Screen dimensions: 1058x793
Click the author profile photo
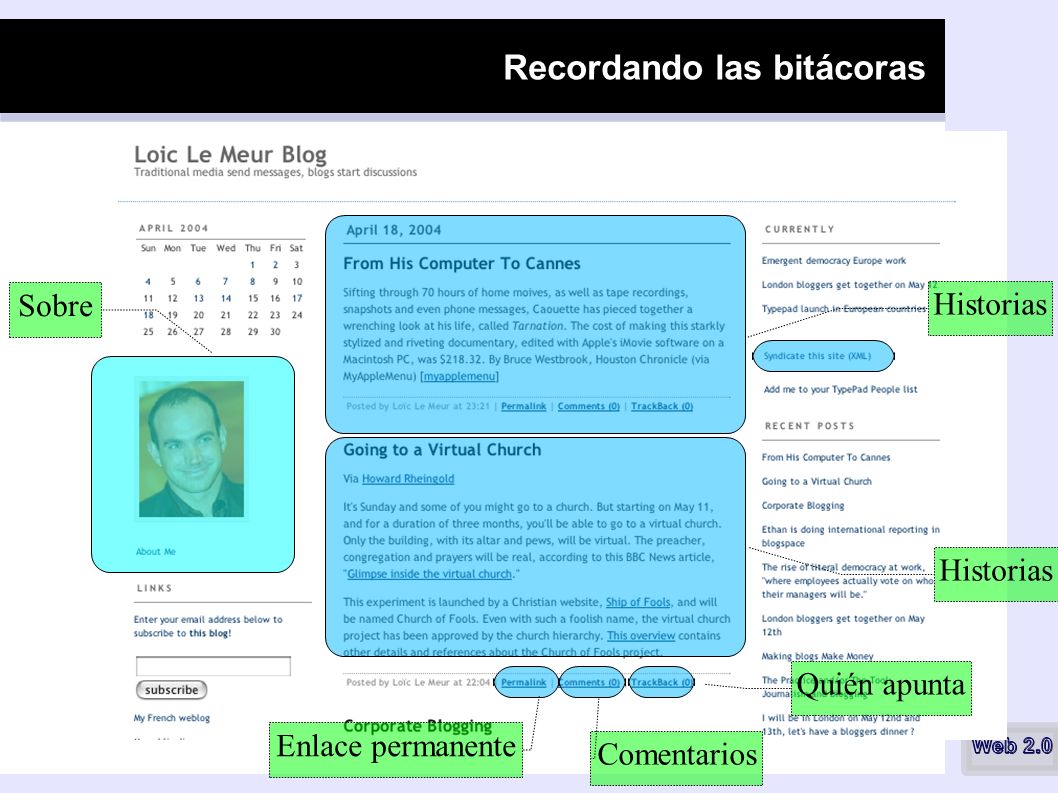(192, 449)
